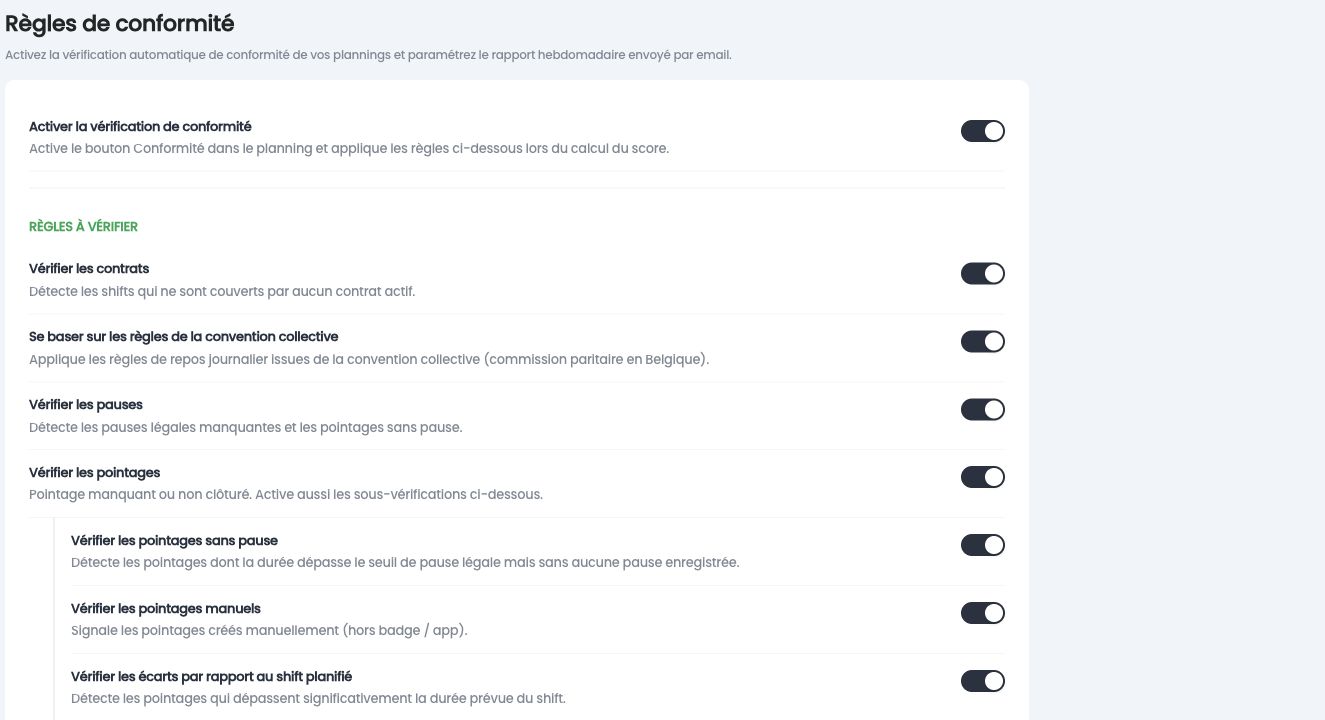Turn off the convention collective rules switch
1325x720 pixels.
coord(982,341)
